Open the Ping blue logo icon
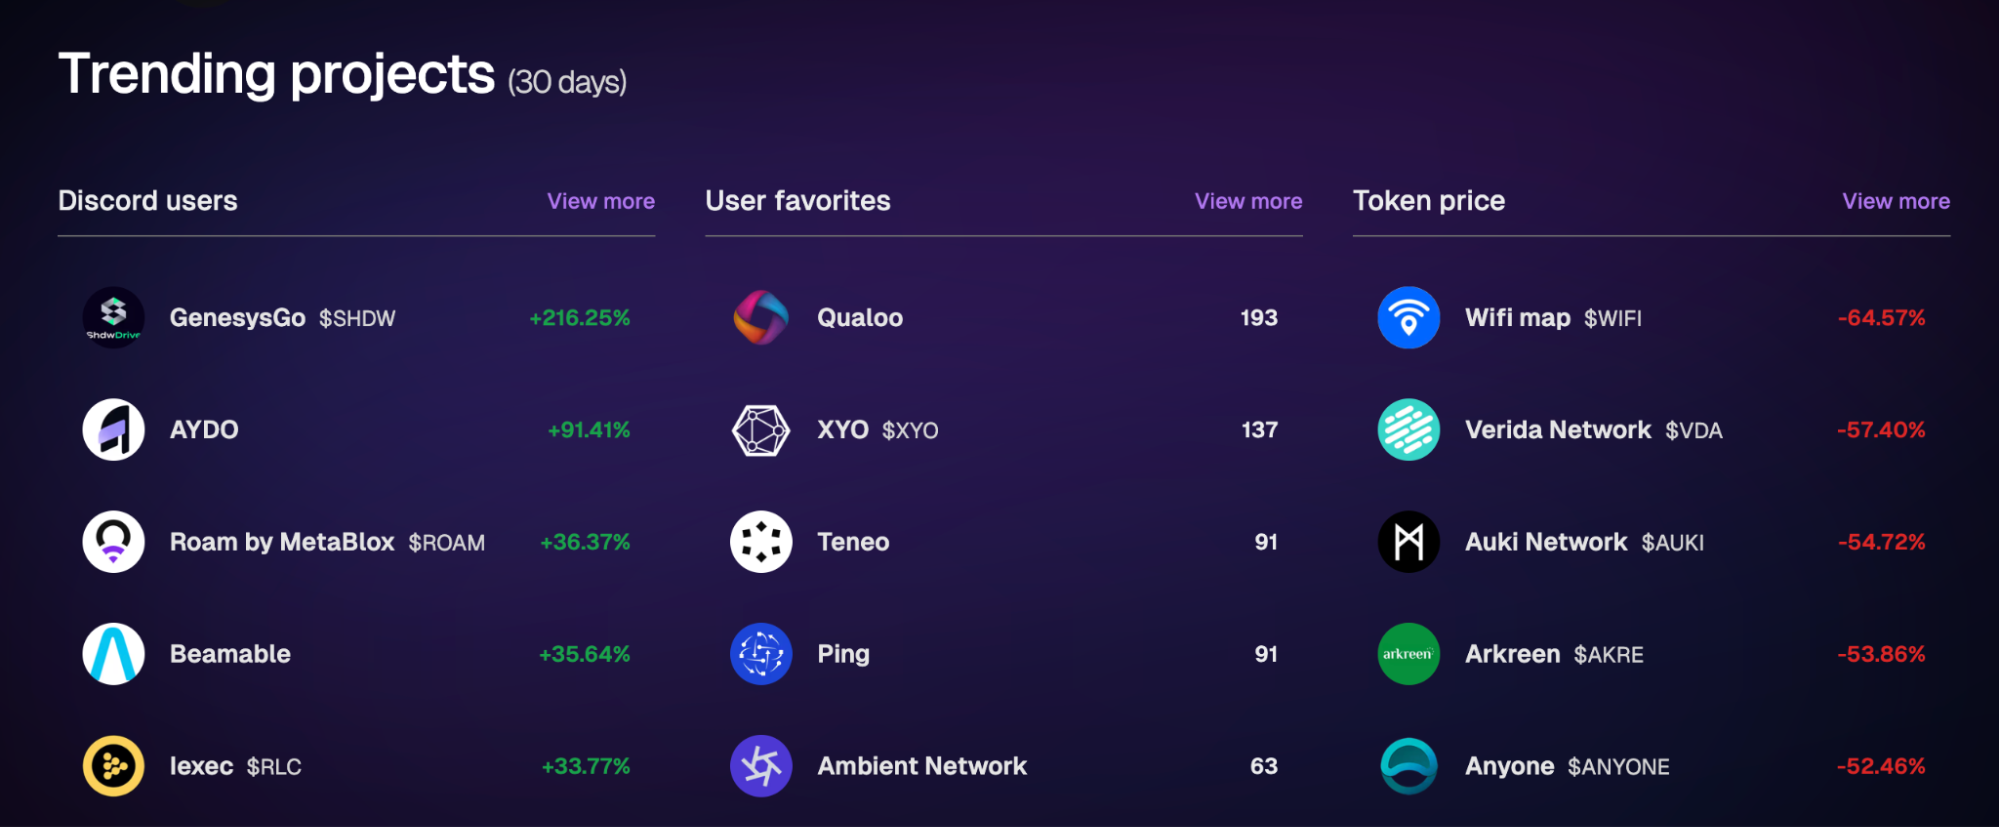1999x827 pixels. pos(761,654)
